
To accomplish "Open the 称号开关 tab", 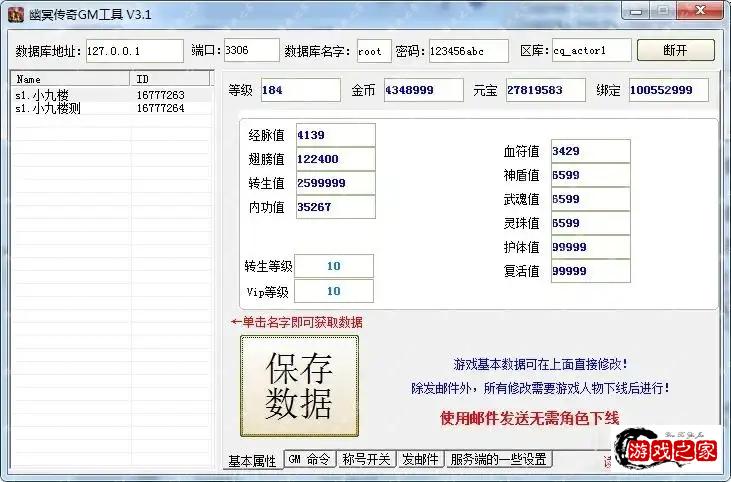I will (x=366, y=459).
